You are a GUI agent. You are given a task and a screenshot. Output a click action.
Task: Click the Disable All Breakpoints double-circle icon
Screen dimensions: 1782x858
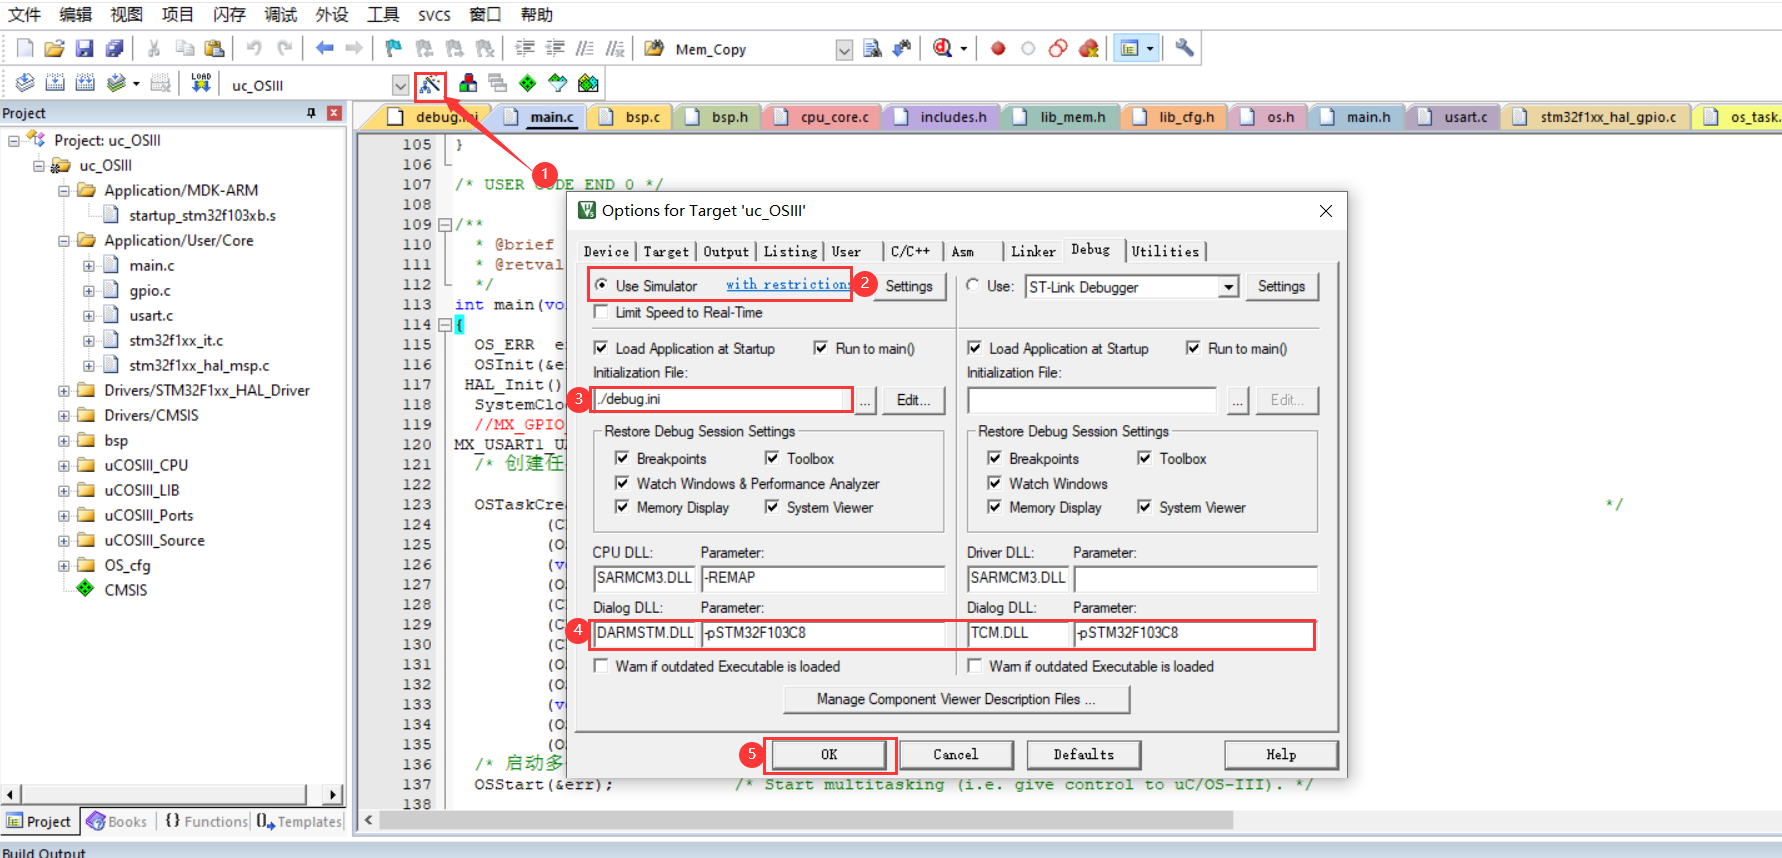pos(1058,48)
